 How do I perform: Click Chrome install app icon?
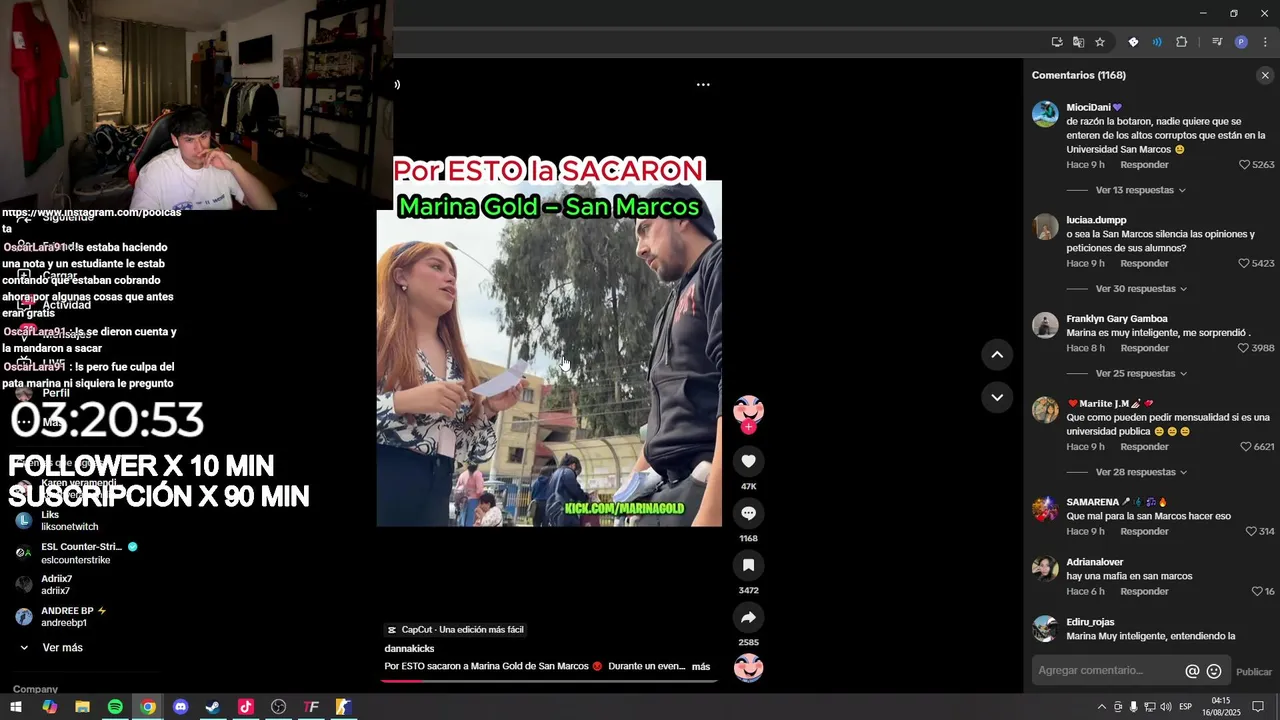tap(1057, 42)
